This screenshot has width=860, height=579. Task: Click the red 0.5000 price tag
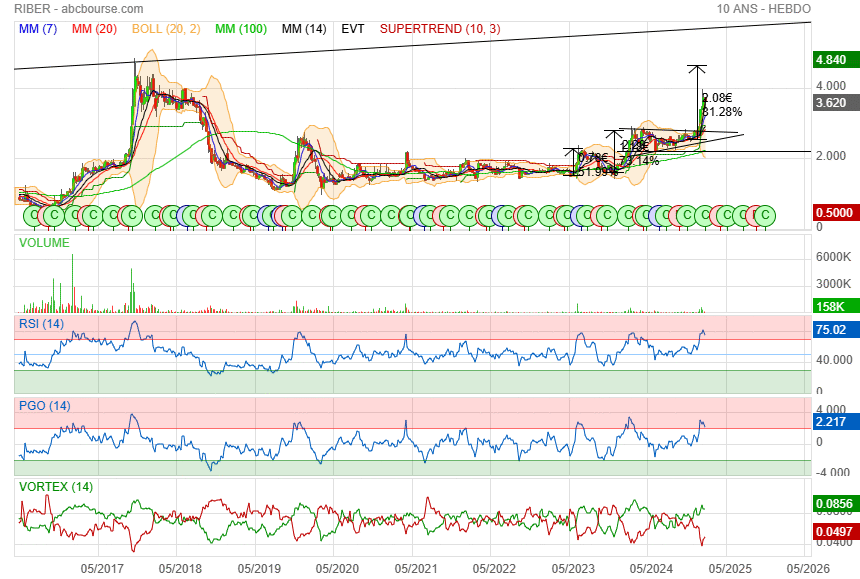(832, 213)
